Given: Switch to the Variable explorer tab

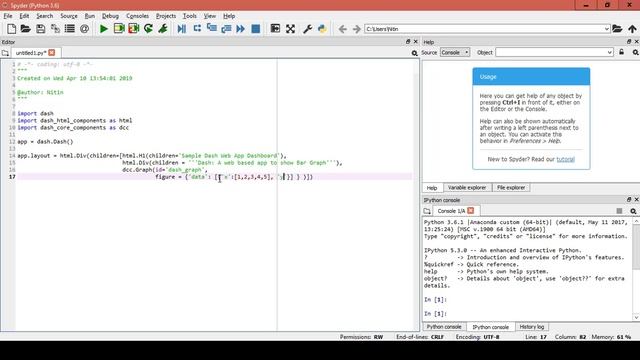Looking at the screenshot, I should point(467,188).
